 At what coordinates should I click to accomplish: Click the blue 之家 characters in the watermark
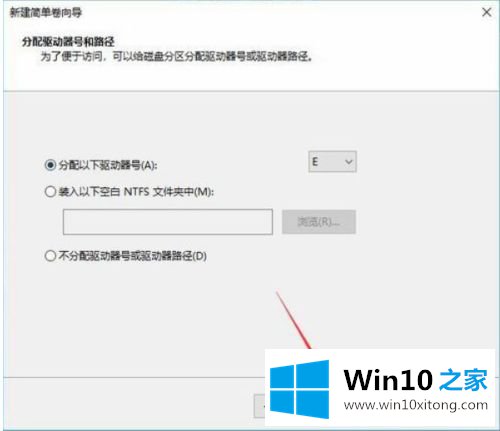463,380
